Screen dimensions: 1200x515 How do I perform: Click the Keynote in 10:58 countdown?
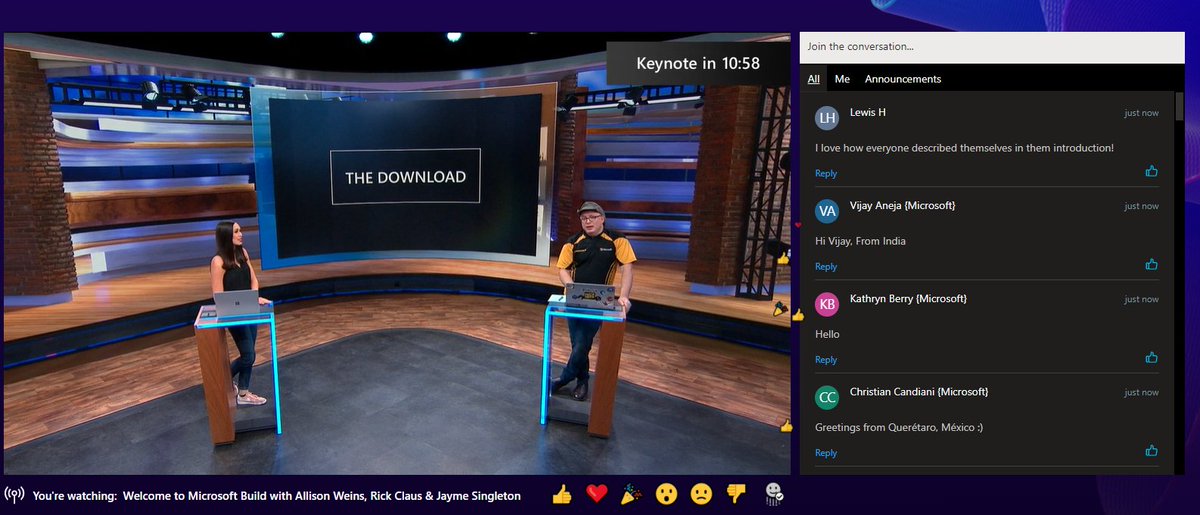pos(698,63)
